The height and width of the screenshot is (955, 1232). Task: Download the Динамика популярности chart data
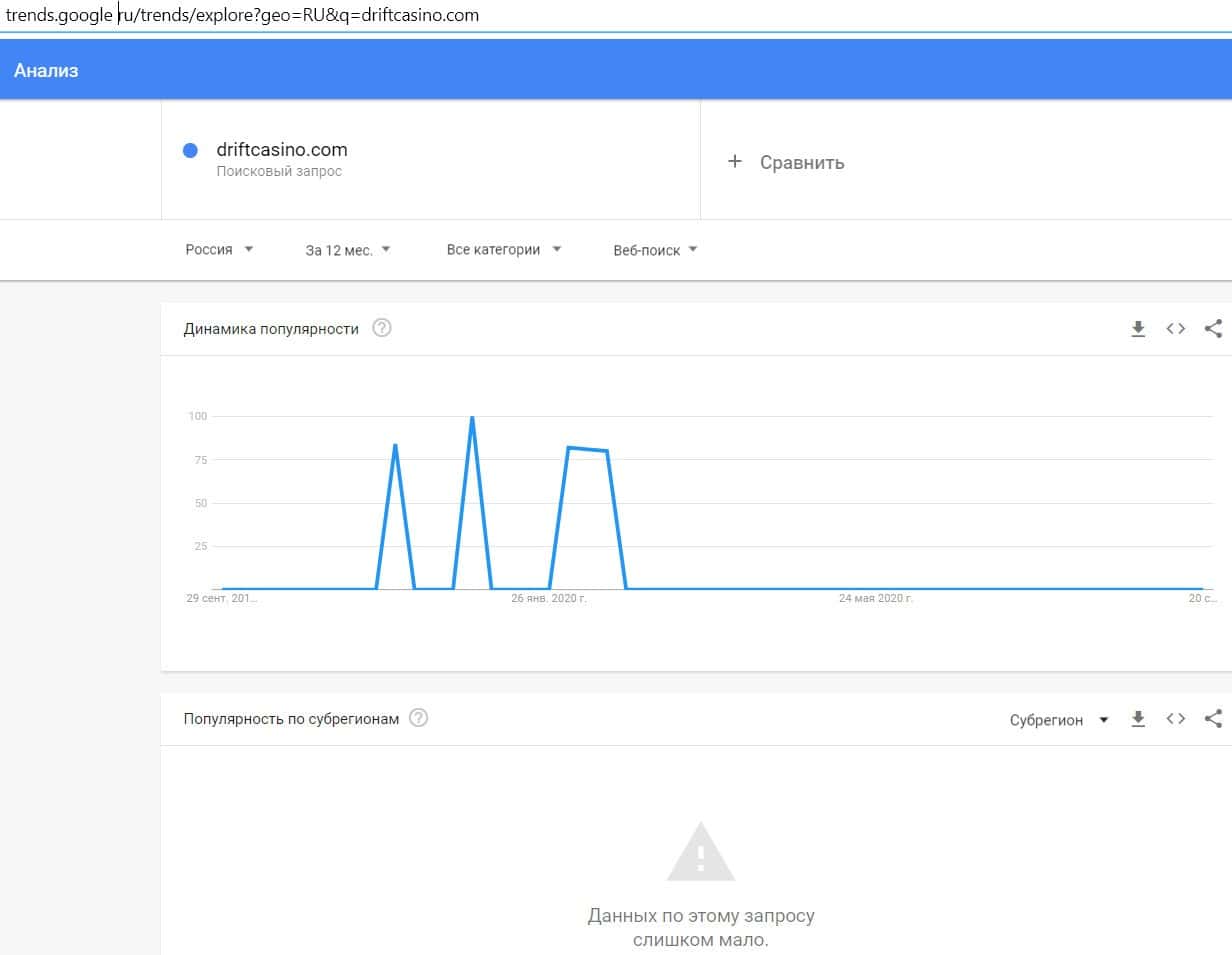[x=1138, y=328]
